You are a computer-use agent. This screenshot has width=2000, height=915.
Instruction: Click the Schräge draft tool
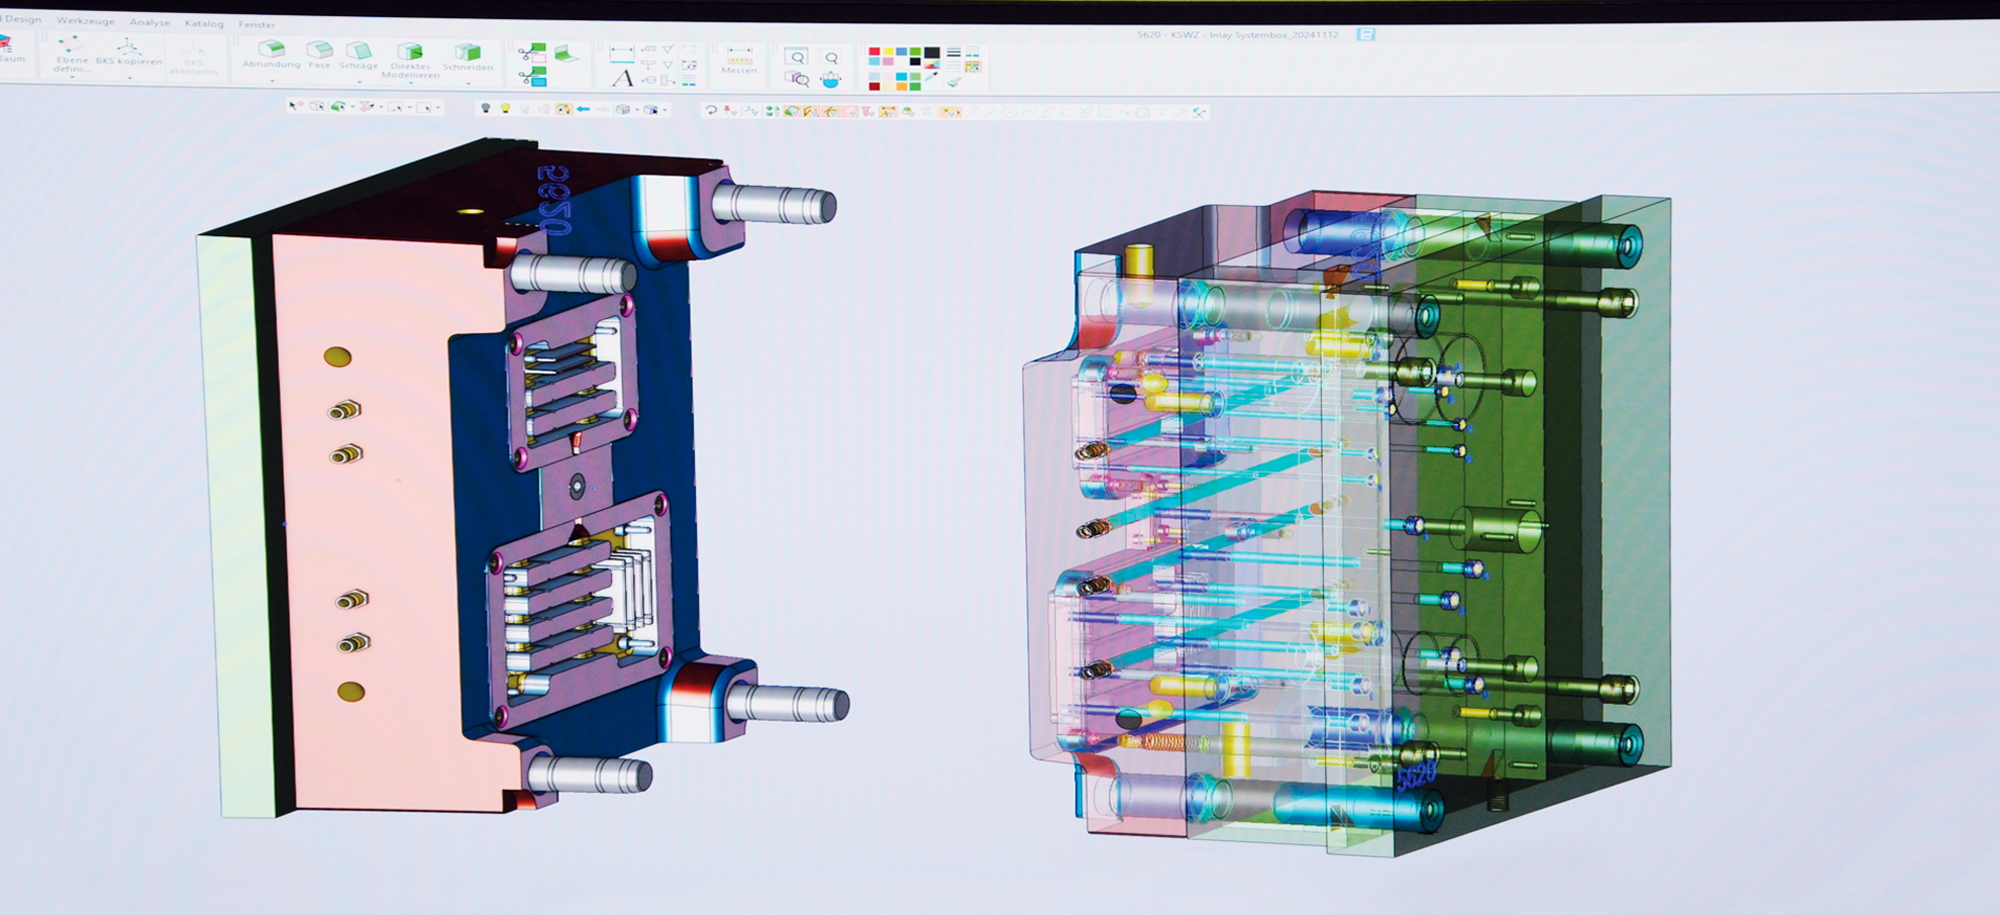click(x=358, y=50)
